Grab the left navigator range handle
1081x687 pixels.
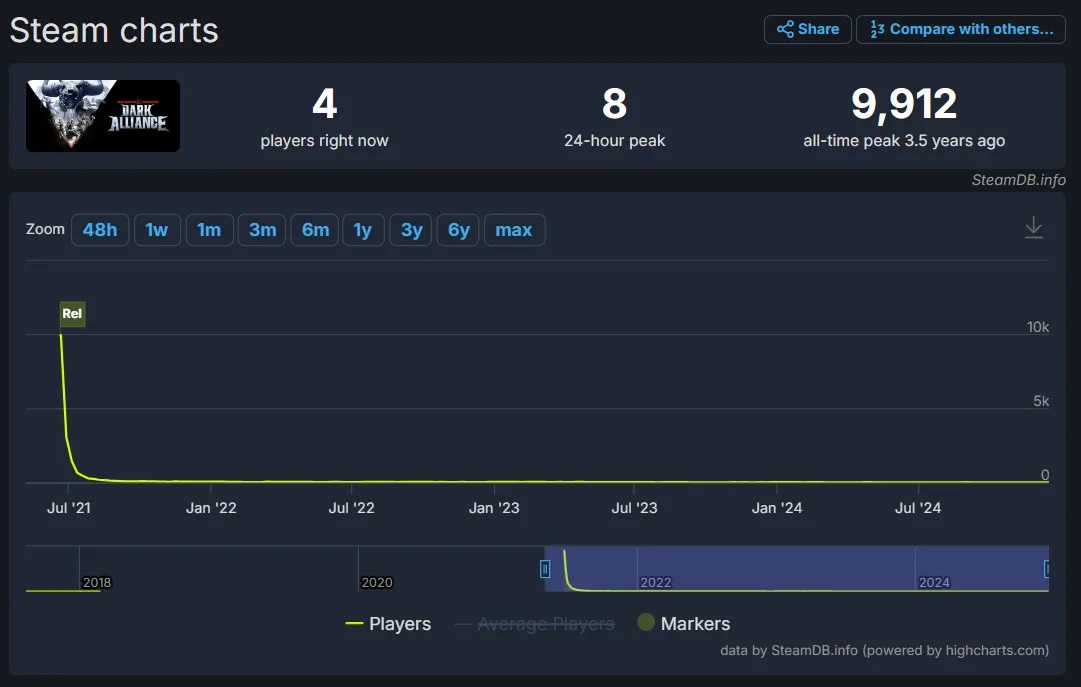545,569
